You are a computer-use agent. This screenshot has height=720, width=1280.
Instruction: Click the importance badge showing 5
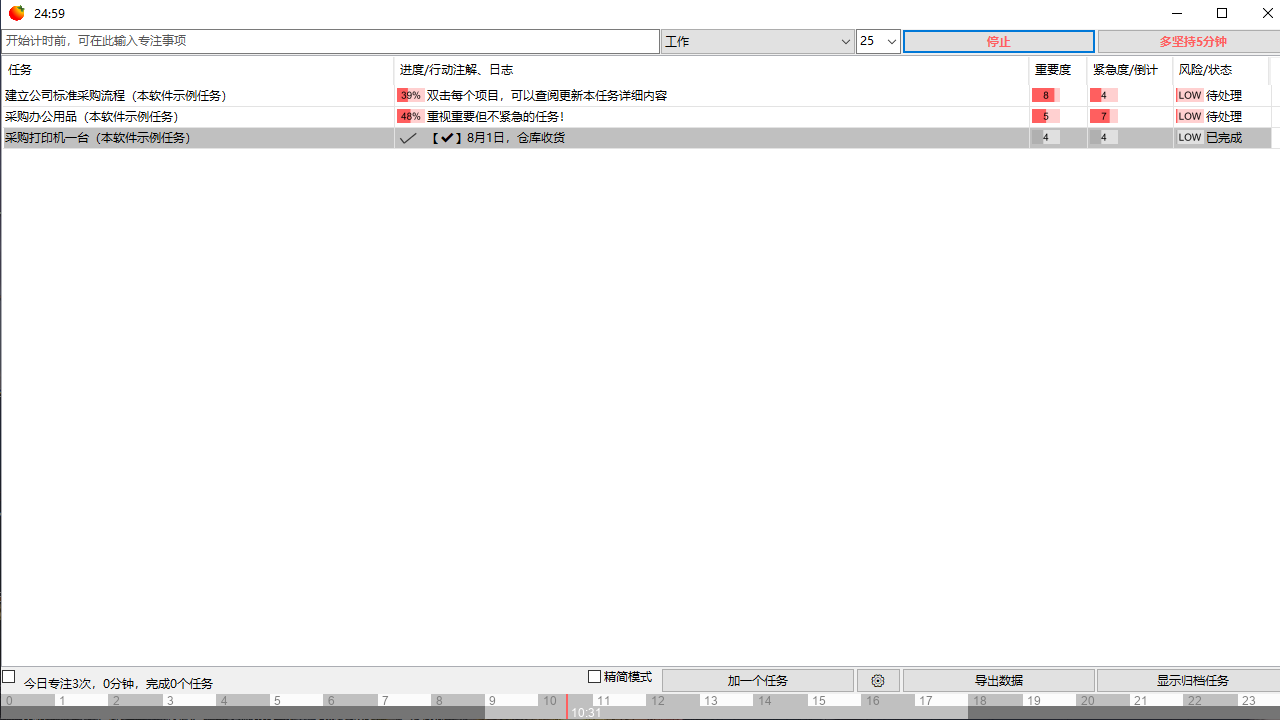pyautogui.click(x=1045, y=116)
